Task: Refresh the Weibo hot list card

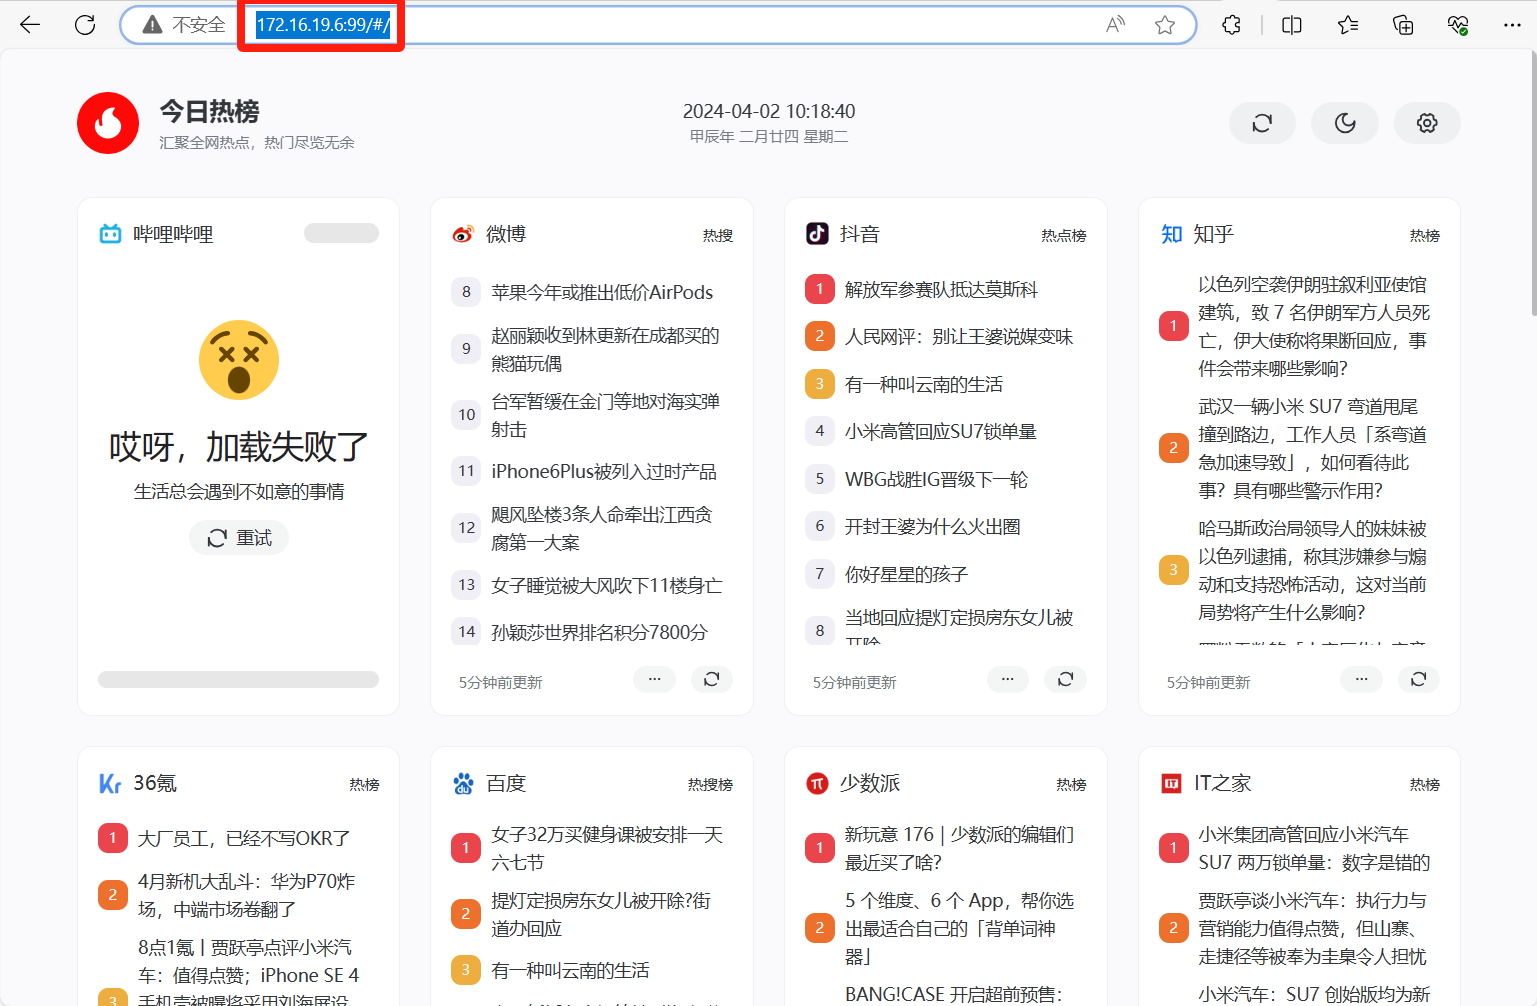Action: coord(711,680)
